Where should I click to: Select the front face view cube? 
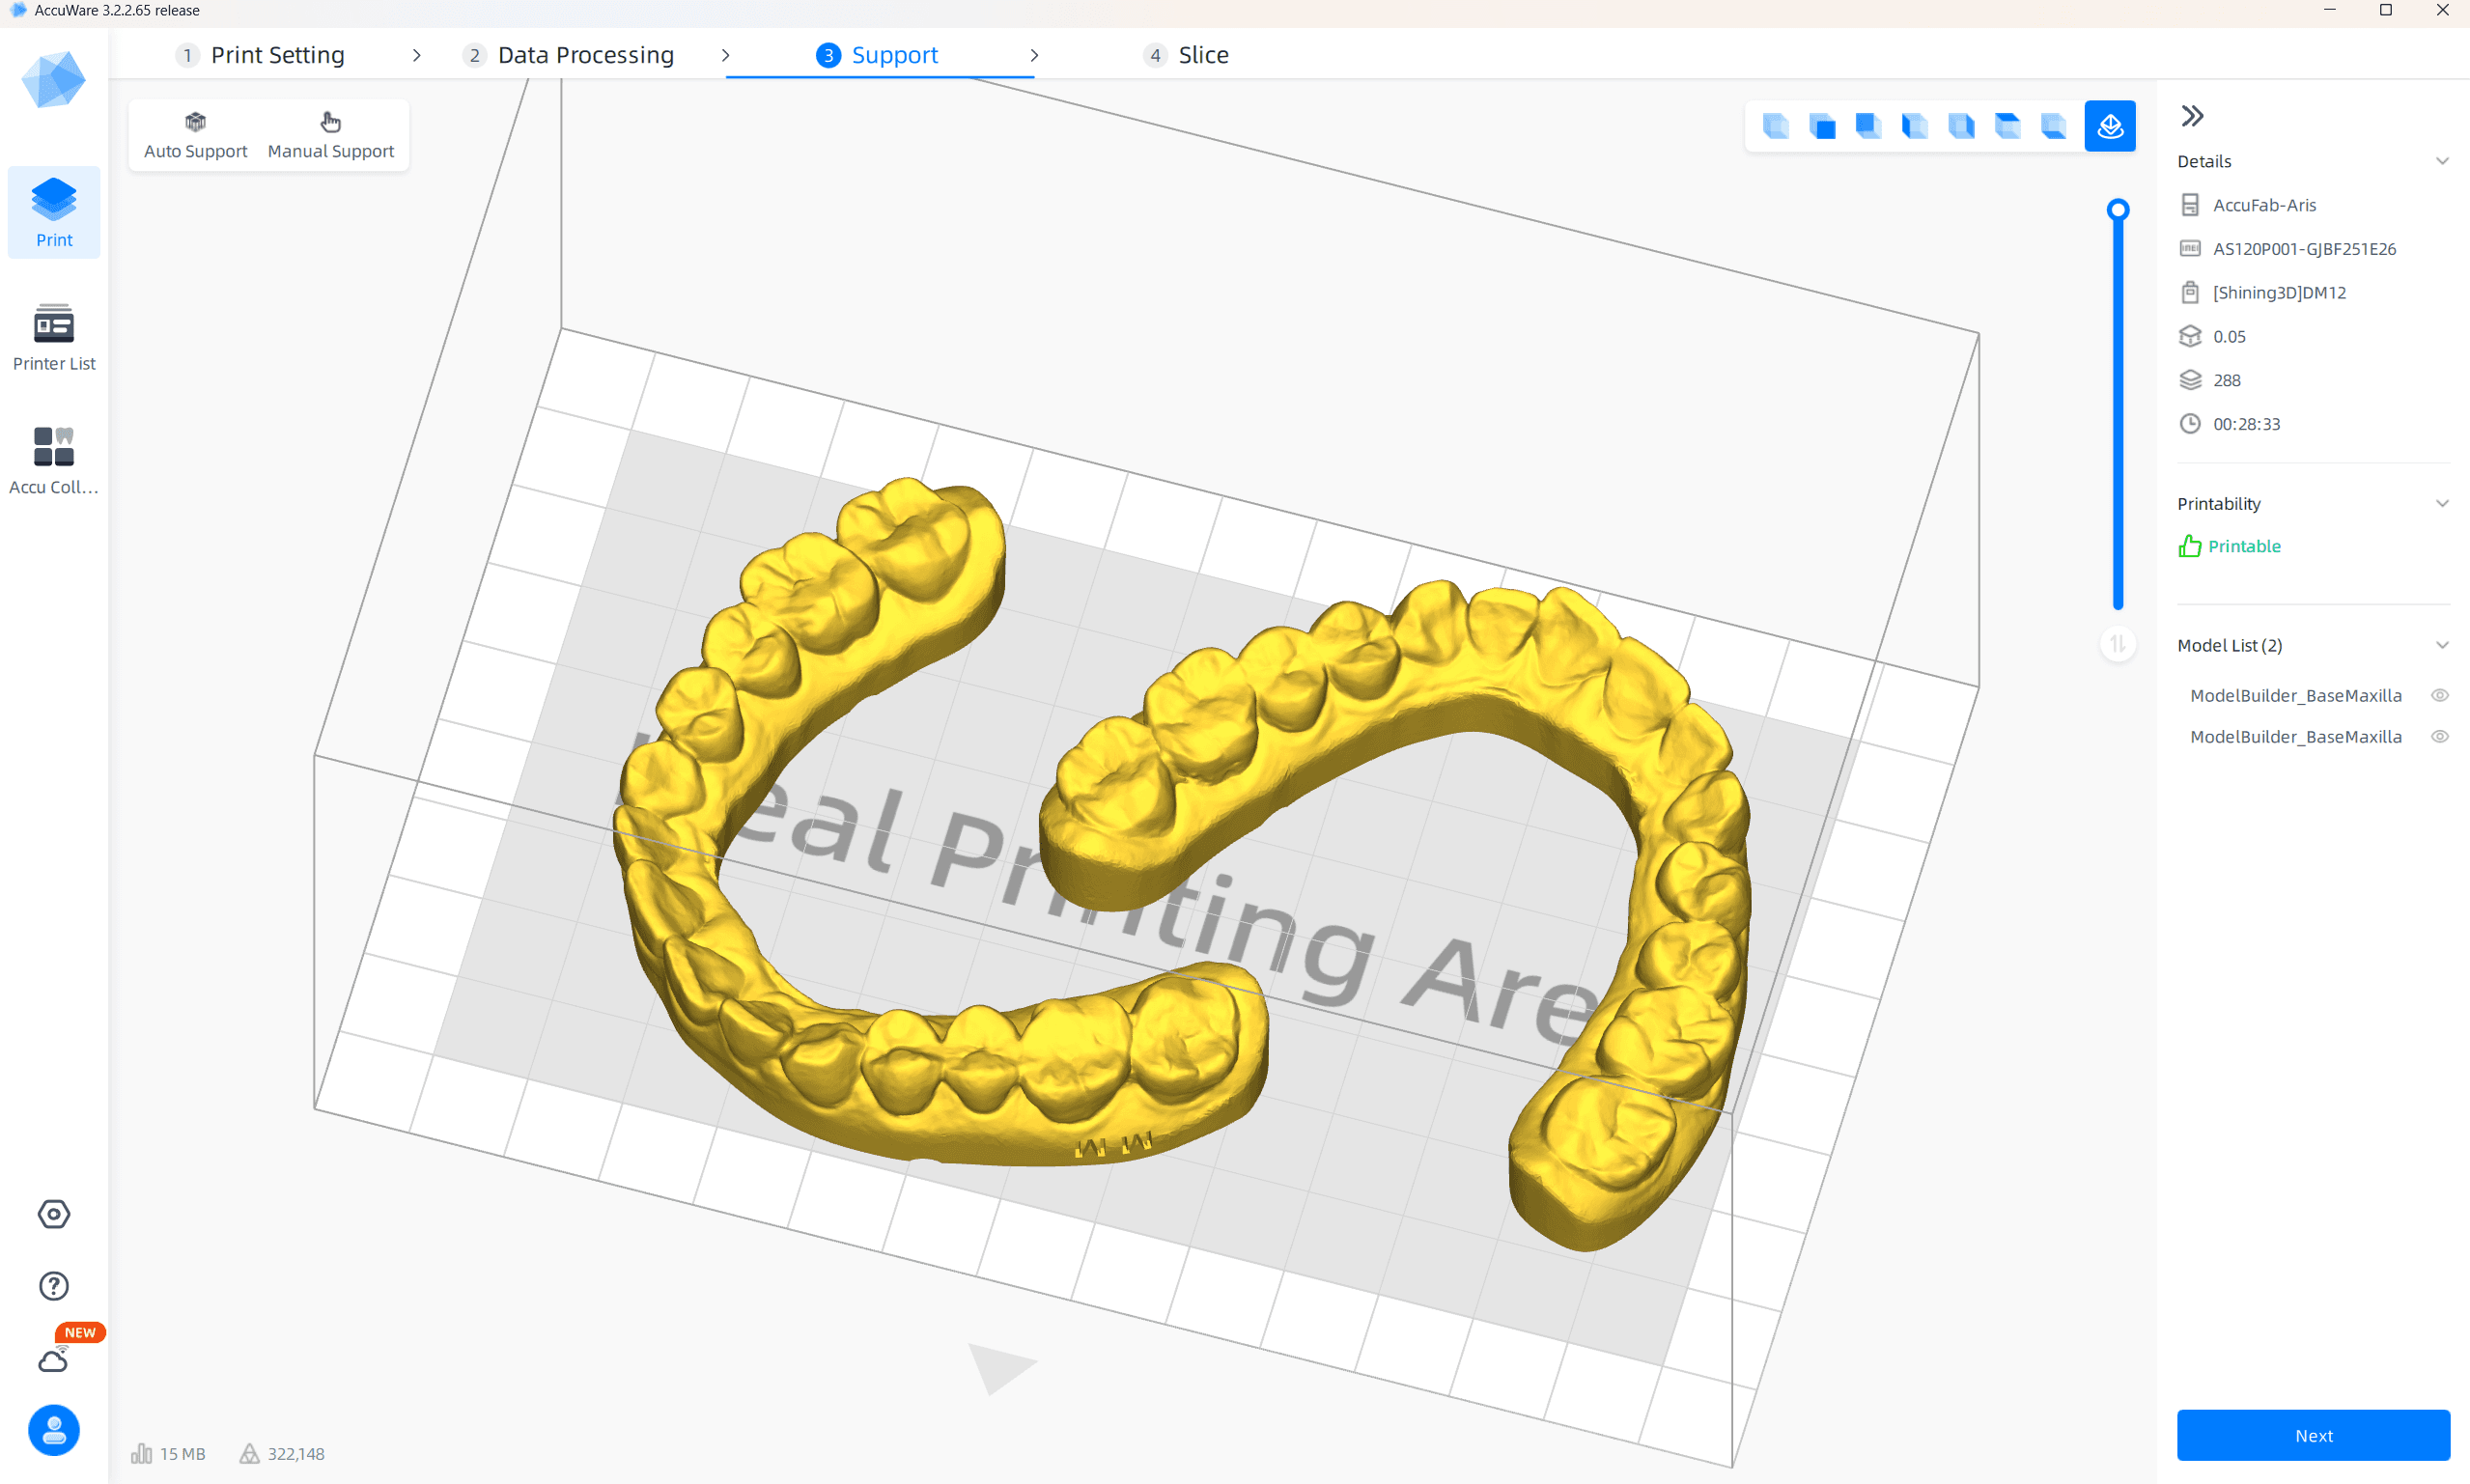click(1822, 126)
